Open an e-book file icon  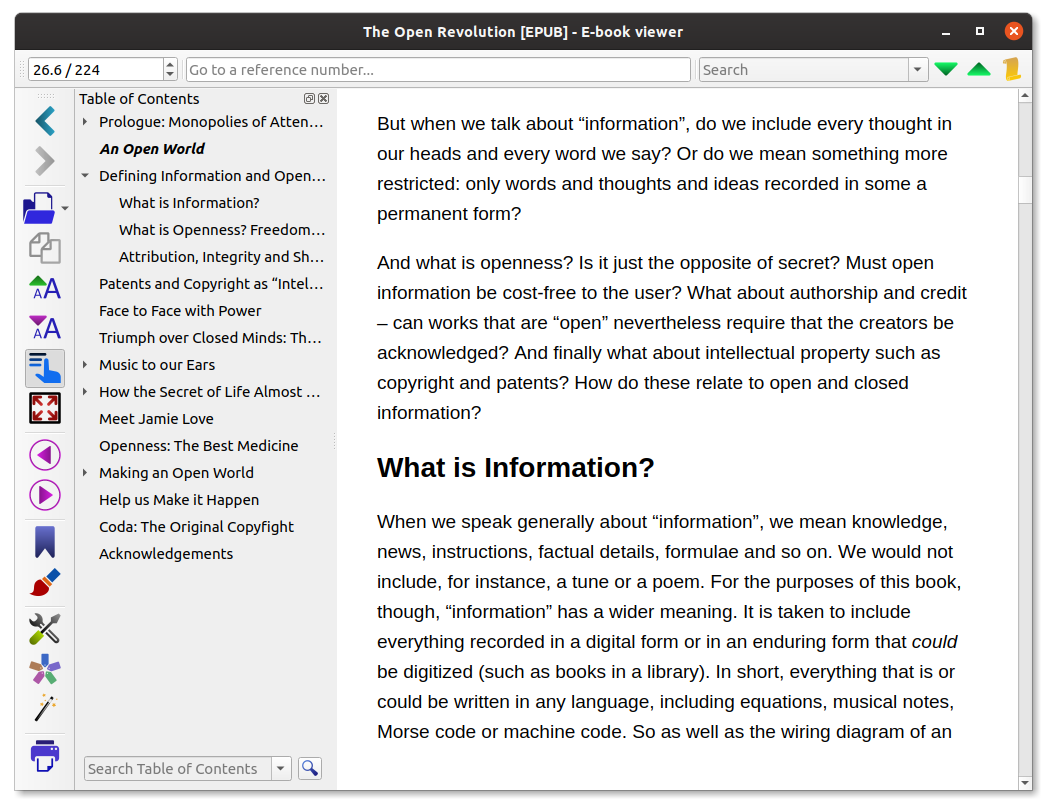coord(39,208)
